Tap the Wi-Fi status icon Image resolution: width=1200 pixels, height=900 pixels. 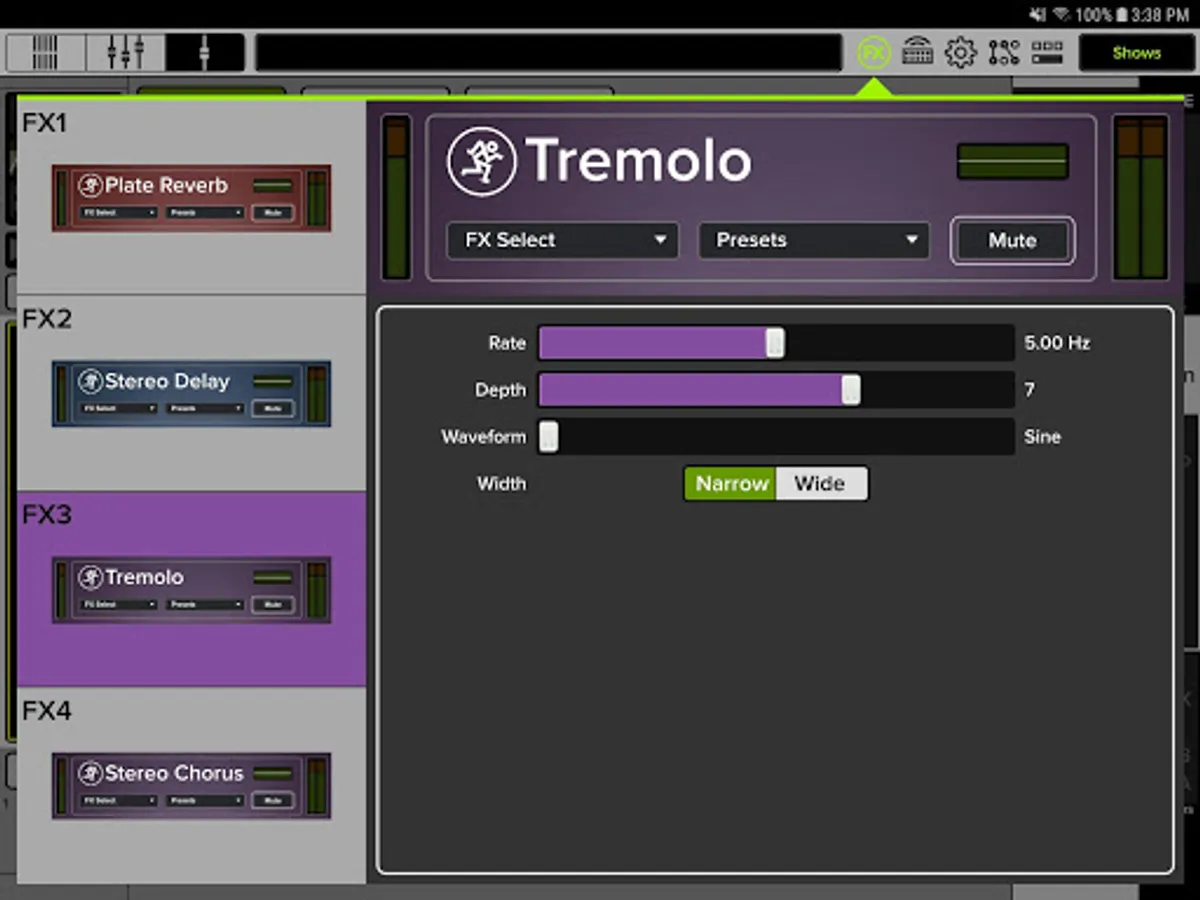pyautogui.click(x=1063, y=15)
